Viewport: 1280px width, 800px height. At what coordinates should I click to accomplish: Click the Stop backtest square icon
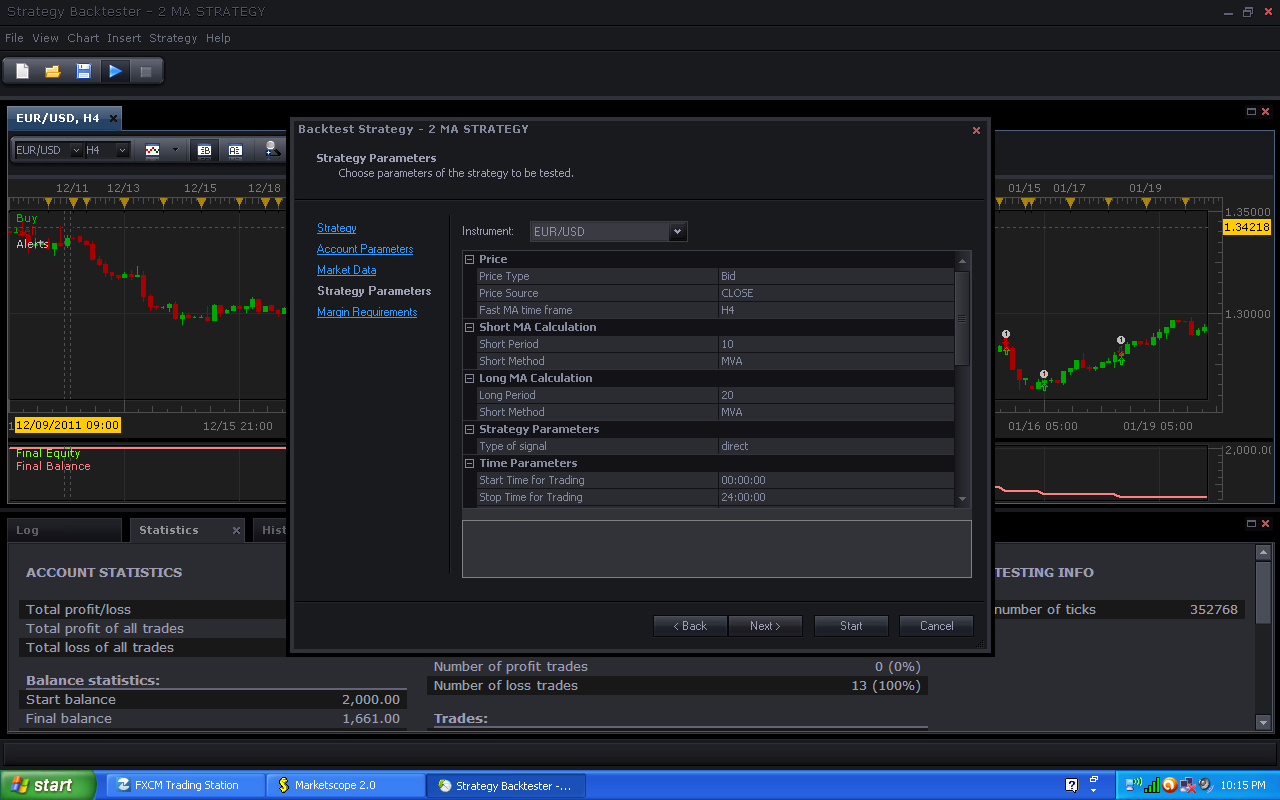click(x=146, y=71)
